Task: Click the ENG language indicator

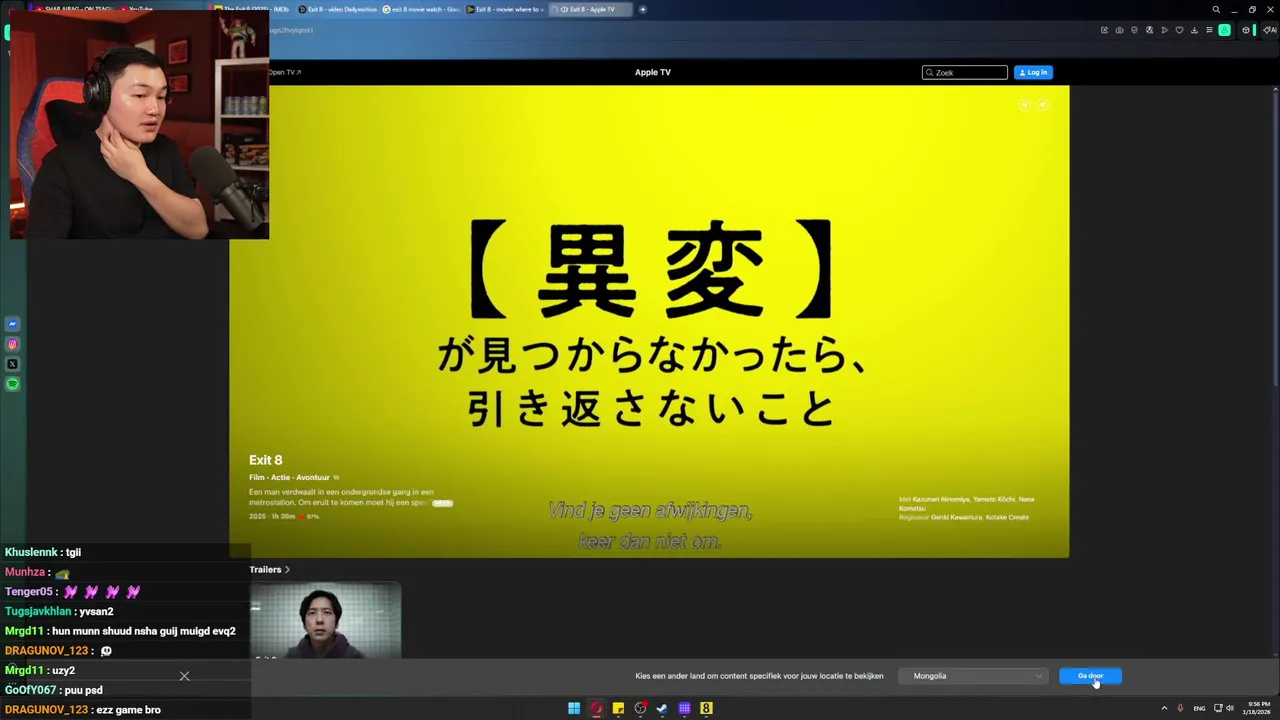Action: (1199, 708)
